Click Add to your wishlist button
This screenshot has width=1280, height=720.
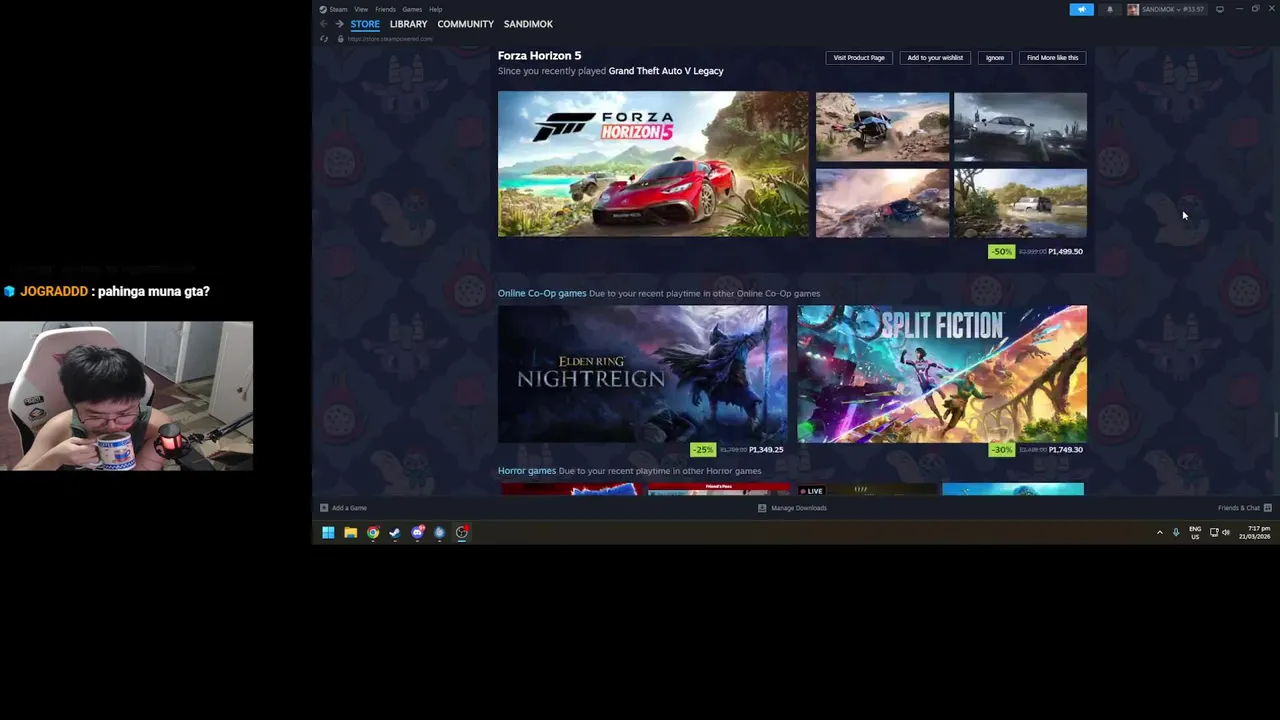[x=935, y=58]
